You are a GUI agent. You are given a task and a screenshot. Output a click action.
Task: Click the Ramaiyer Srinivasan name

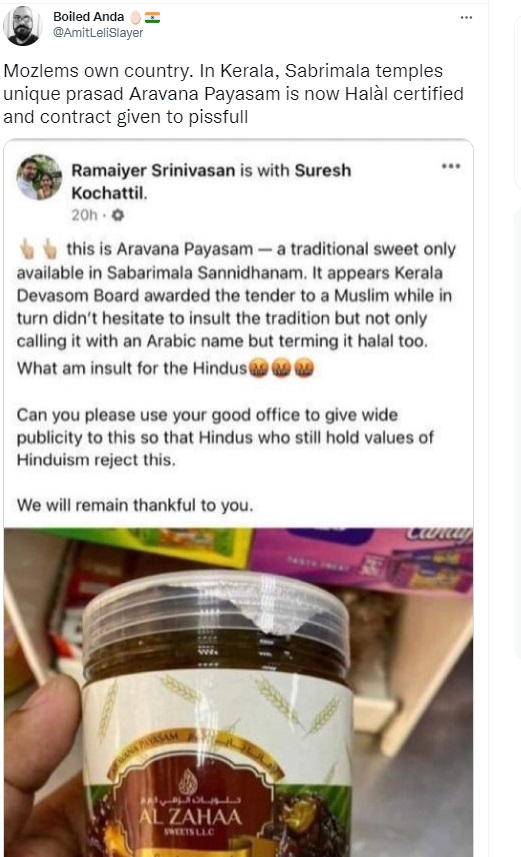pos(153,171)
